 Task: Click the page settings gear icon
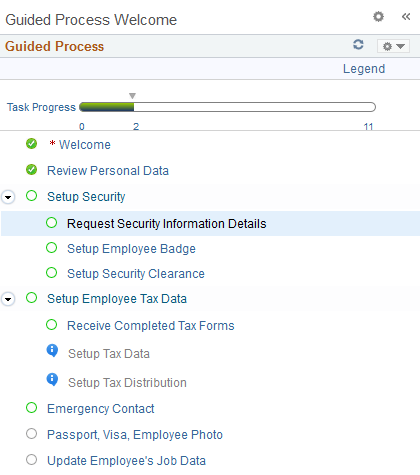pyautogui.click(x=378, y=16)
